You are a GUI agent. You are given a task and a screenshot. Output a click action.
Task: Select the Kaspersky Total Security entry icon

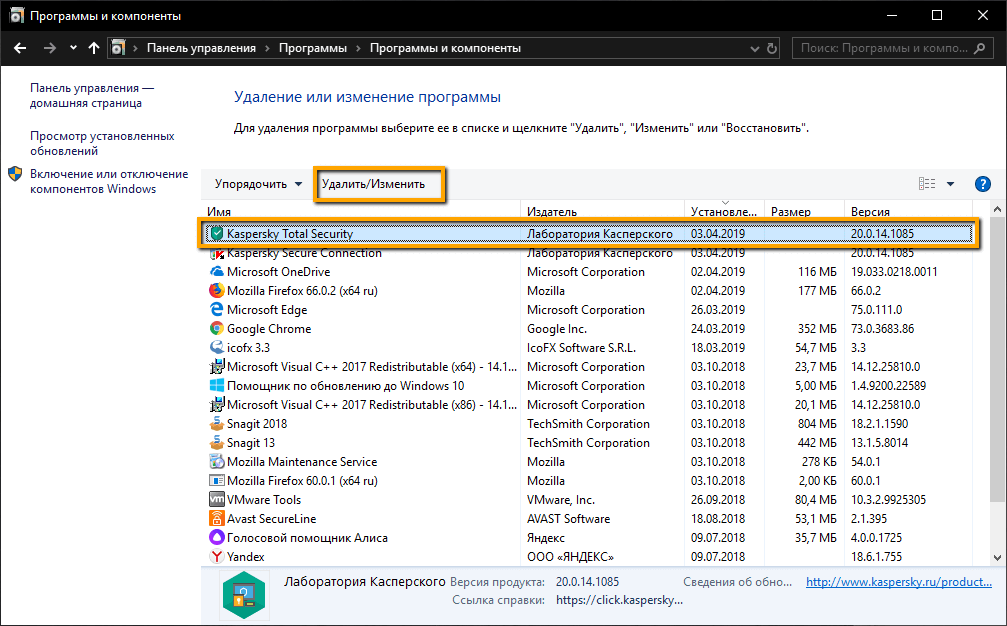[x=215, y=233]
